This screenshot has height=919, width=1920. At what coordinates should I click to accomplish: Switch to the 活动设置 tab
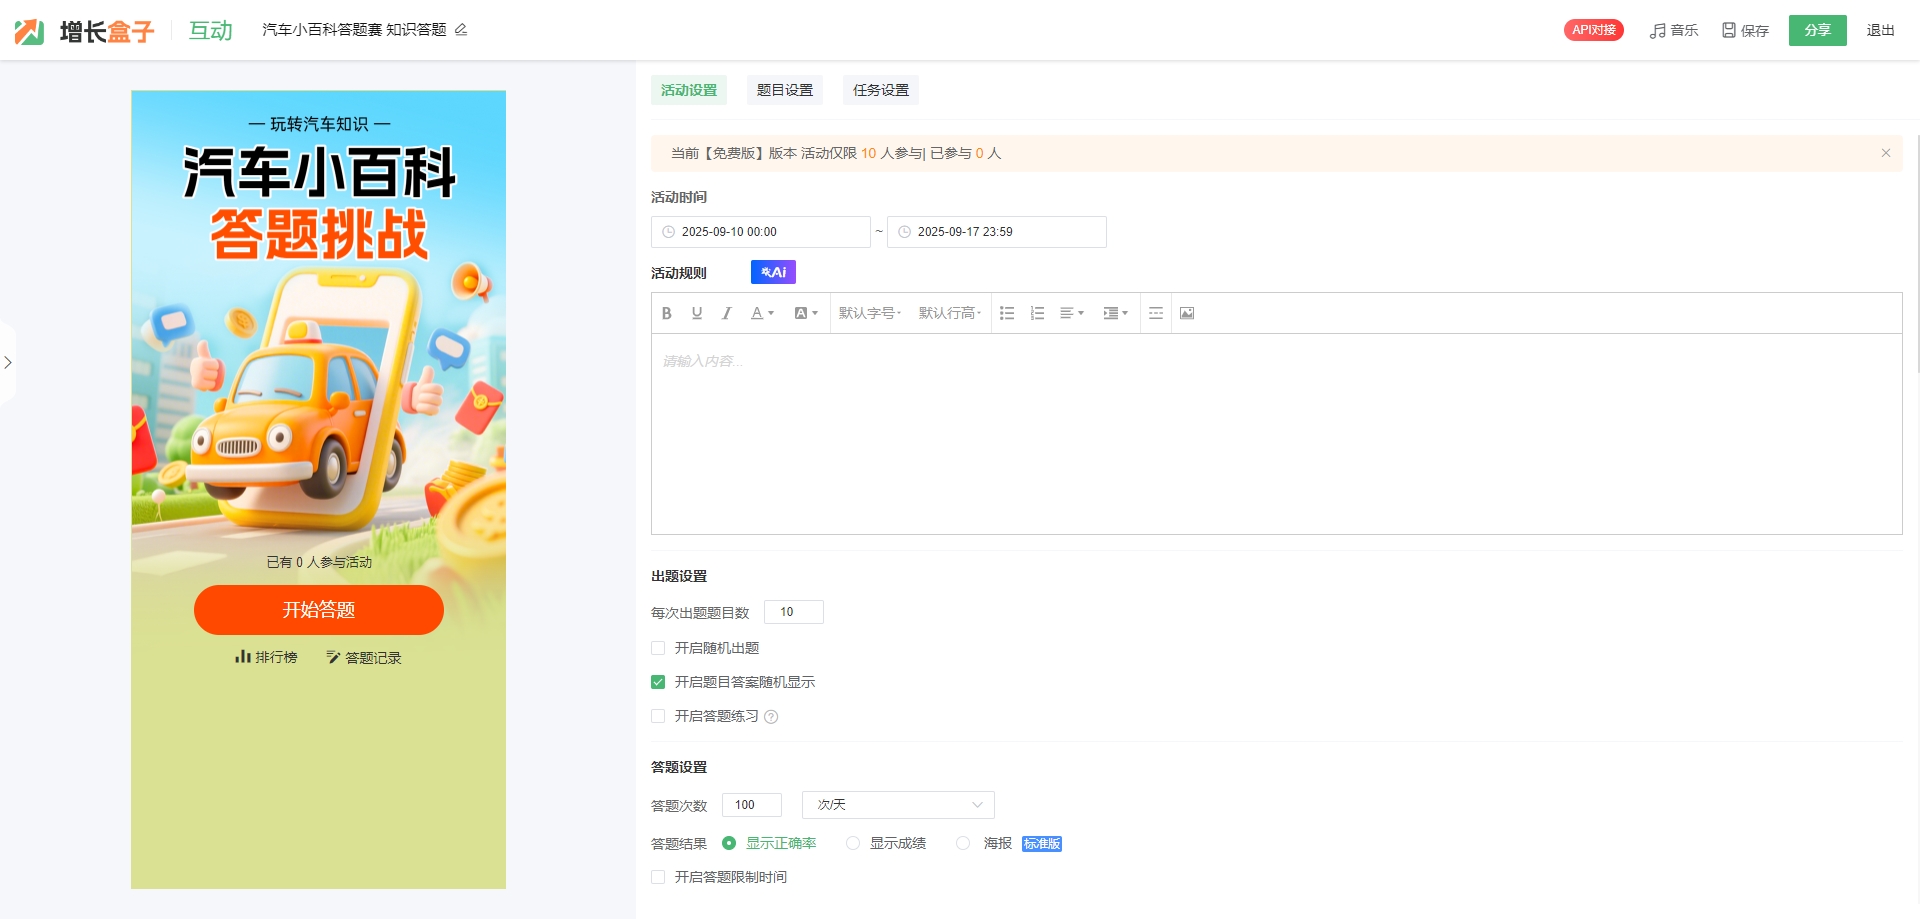689,90
